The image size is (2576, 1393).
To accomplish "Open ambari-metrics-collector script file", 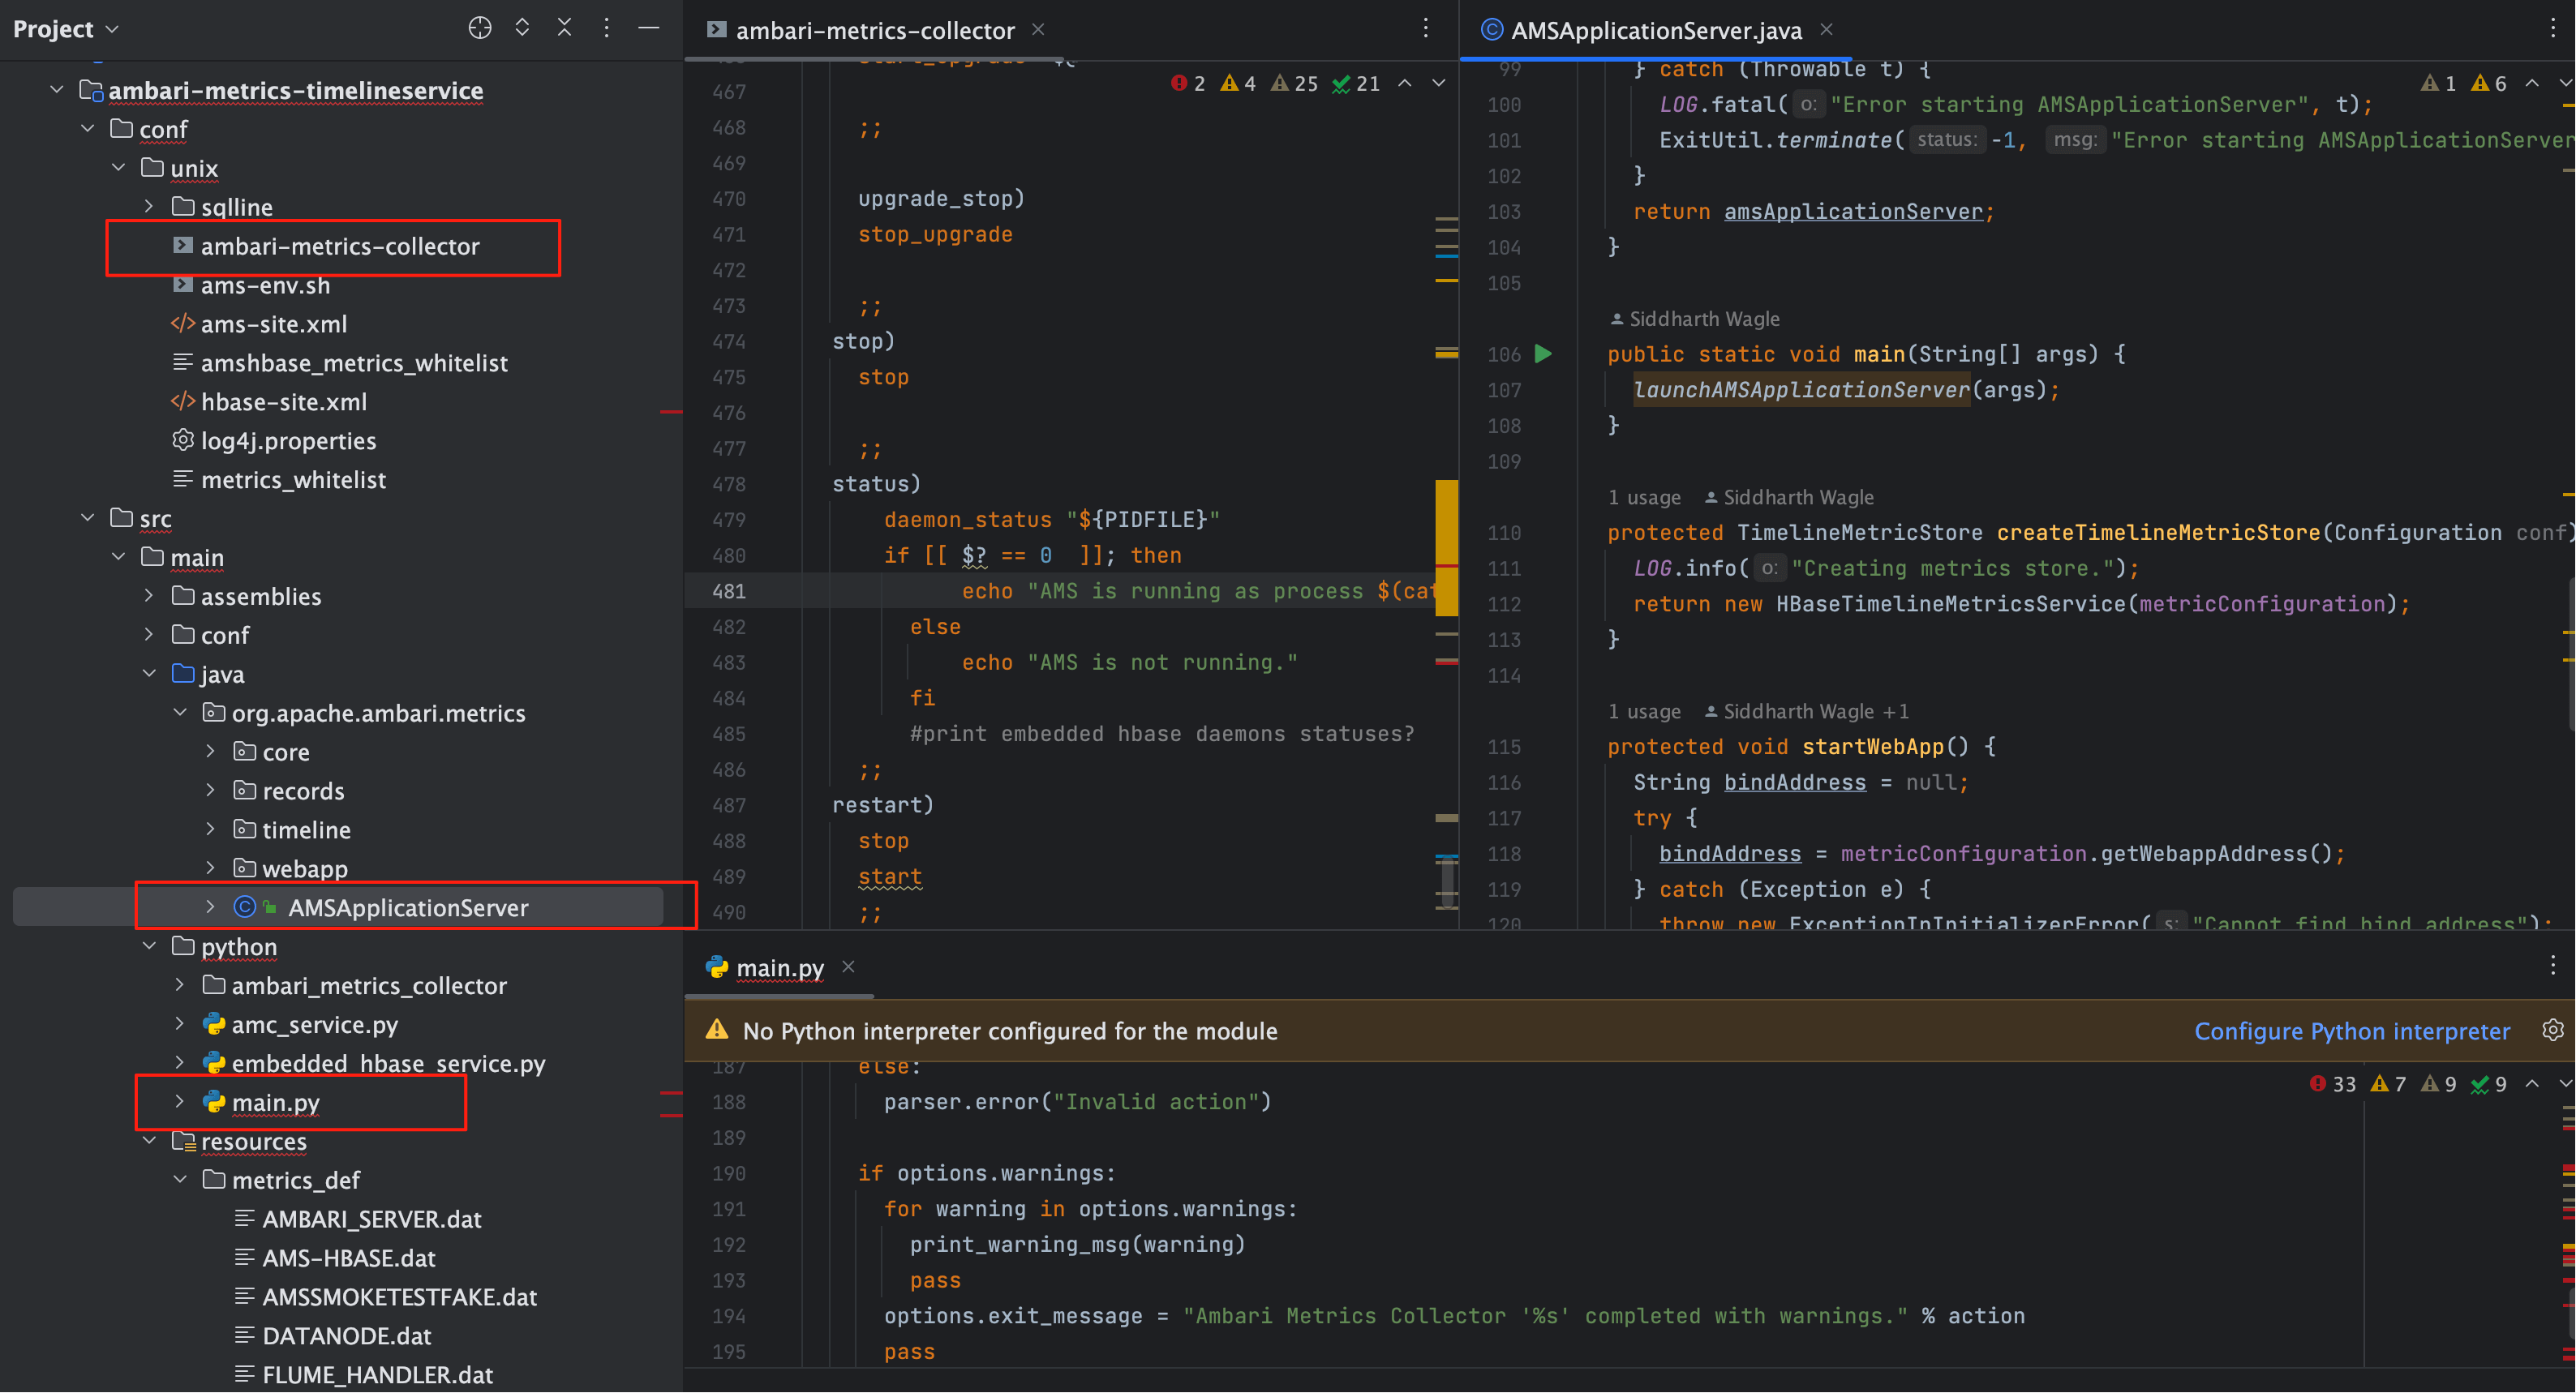I will [340, 246].
